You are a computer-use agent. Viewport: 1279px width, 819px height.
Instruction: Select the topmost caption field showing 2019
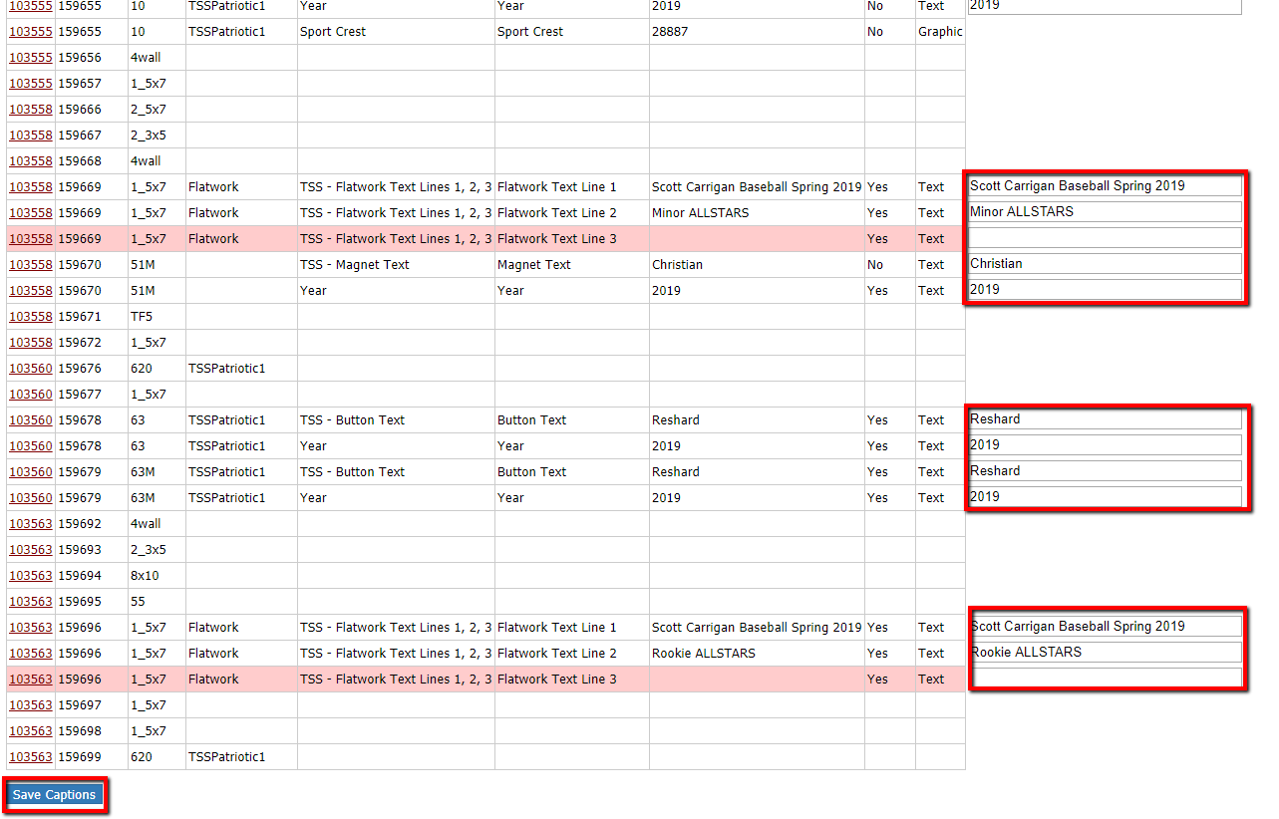1103,6
